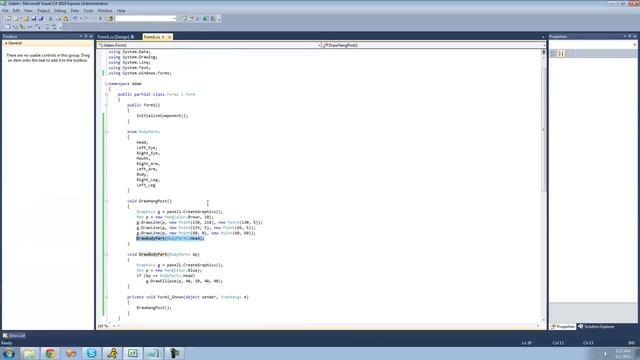Viewport: 640px width, 360px height.
Task: Collapse the General group in Toolbox
Action: click(6, 43)
